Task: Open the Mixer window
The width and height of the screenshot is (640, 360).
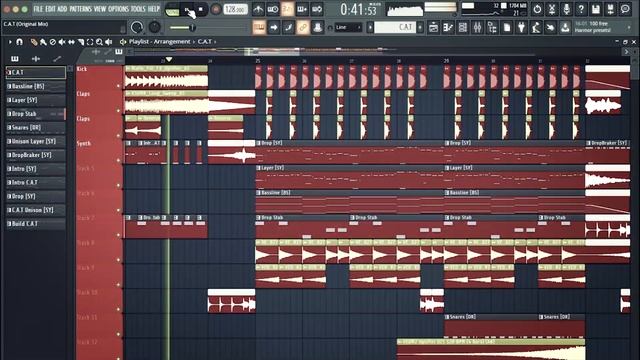Action: (478, 27)
